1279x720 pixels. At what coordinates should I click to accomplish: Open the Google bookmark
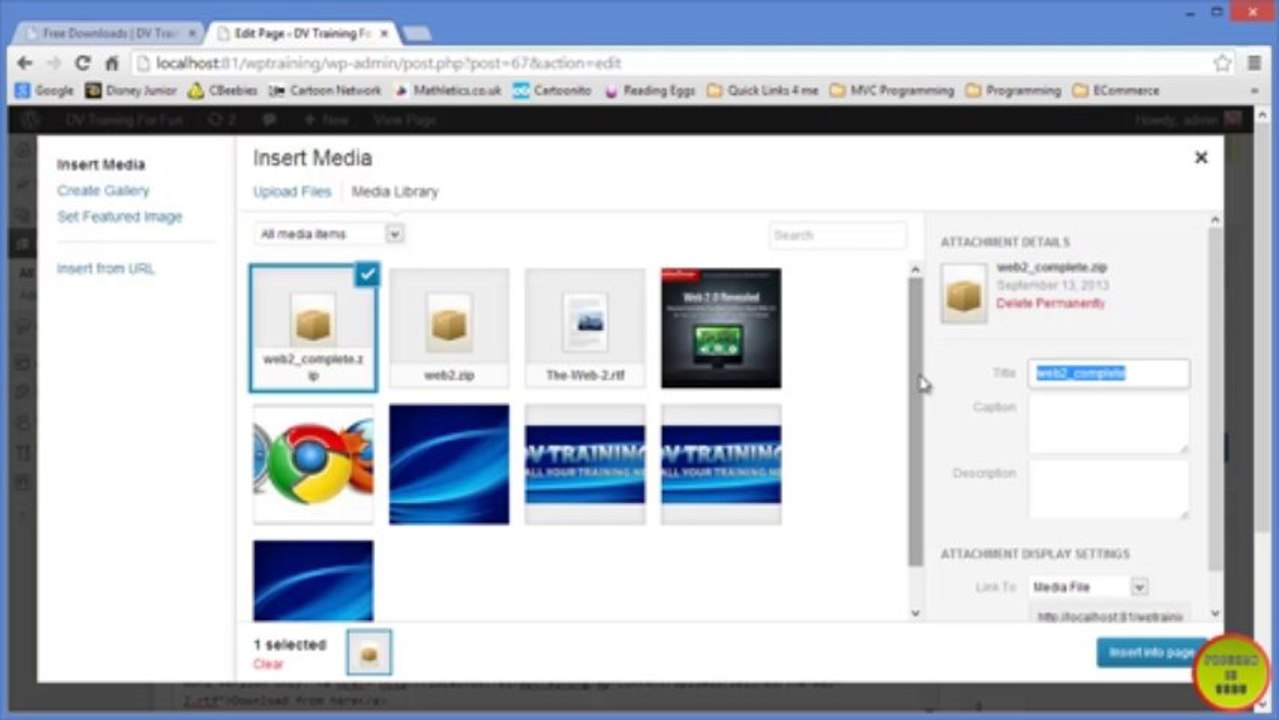tap(45, 90)
